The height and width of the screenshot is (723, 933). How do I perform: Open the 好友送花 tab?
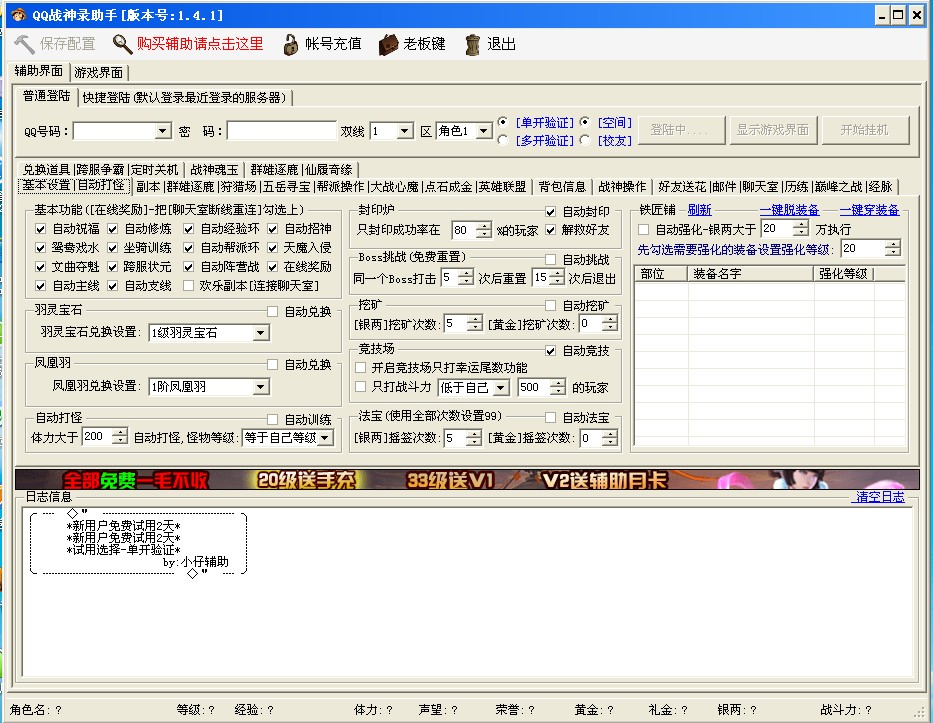tap(681, 187)
